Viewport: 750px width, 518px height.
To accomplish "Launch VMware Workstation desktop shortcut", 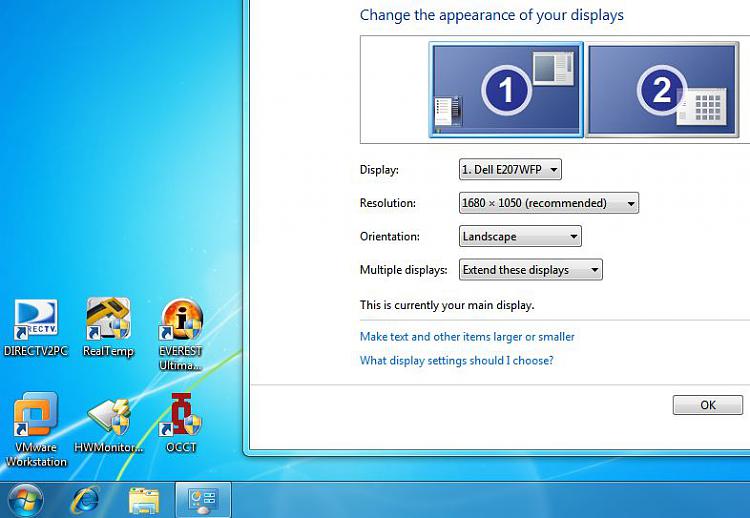I will coord(36,430).
